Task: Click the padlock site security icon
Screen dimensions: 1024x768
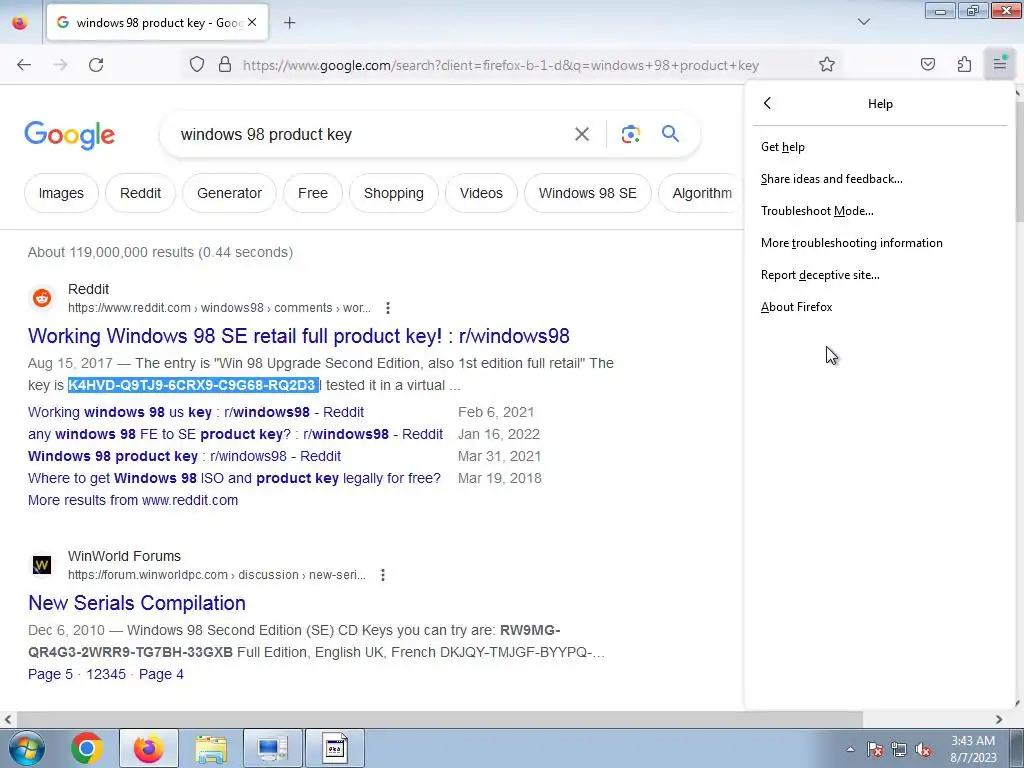Action: tap(225, 65)
